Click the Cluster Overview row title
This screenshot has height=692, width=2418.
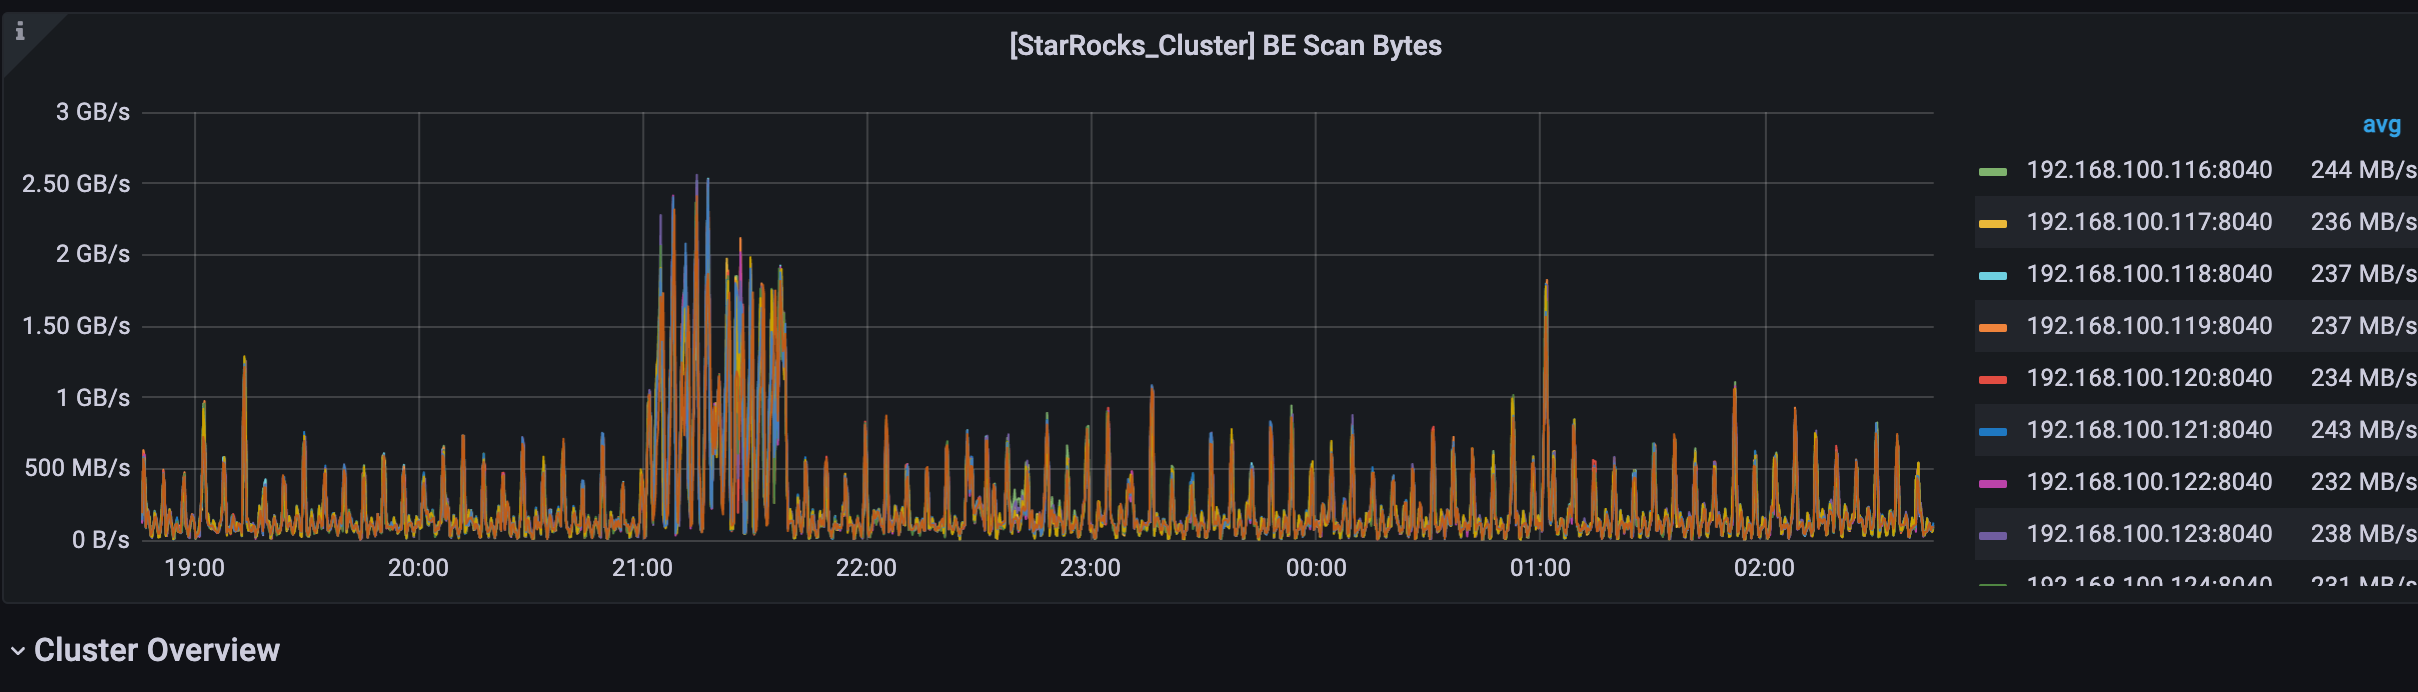pyautogui.click(x=157, y=650)
